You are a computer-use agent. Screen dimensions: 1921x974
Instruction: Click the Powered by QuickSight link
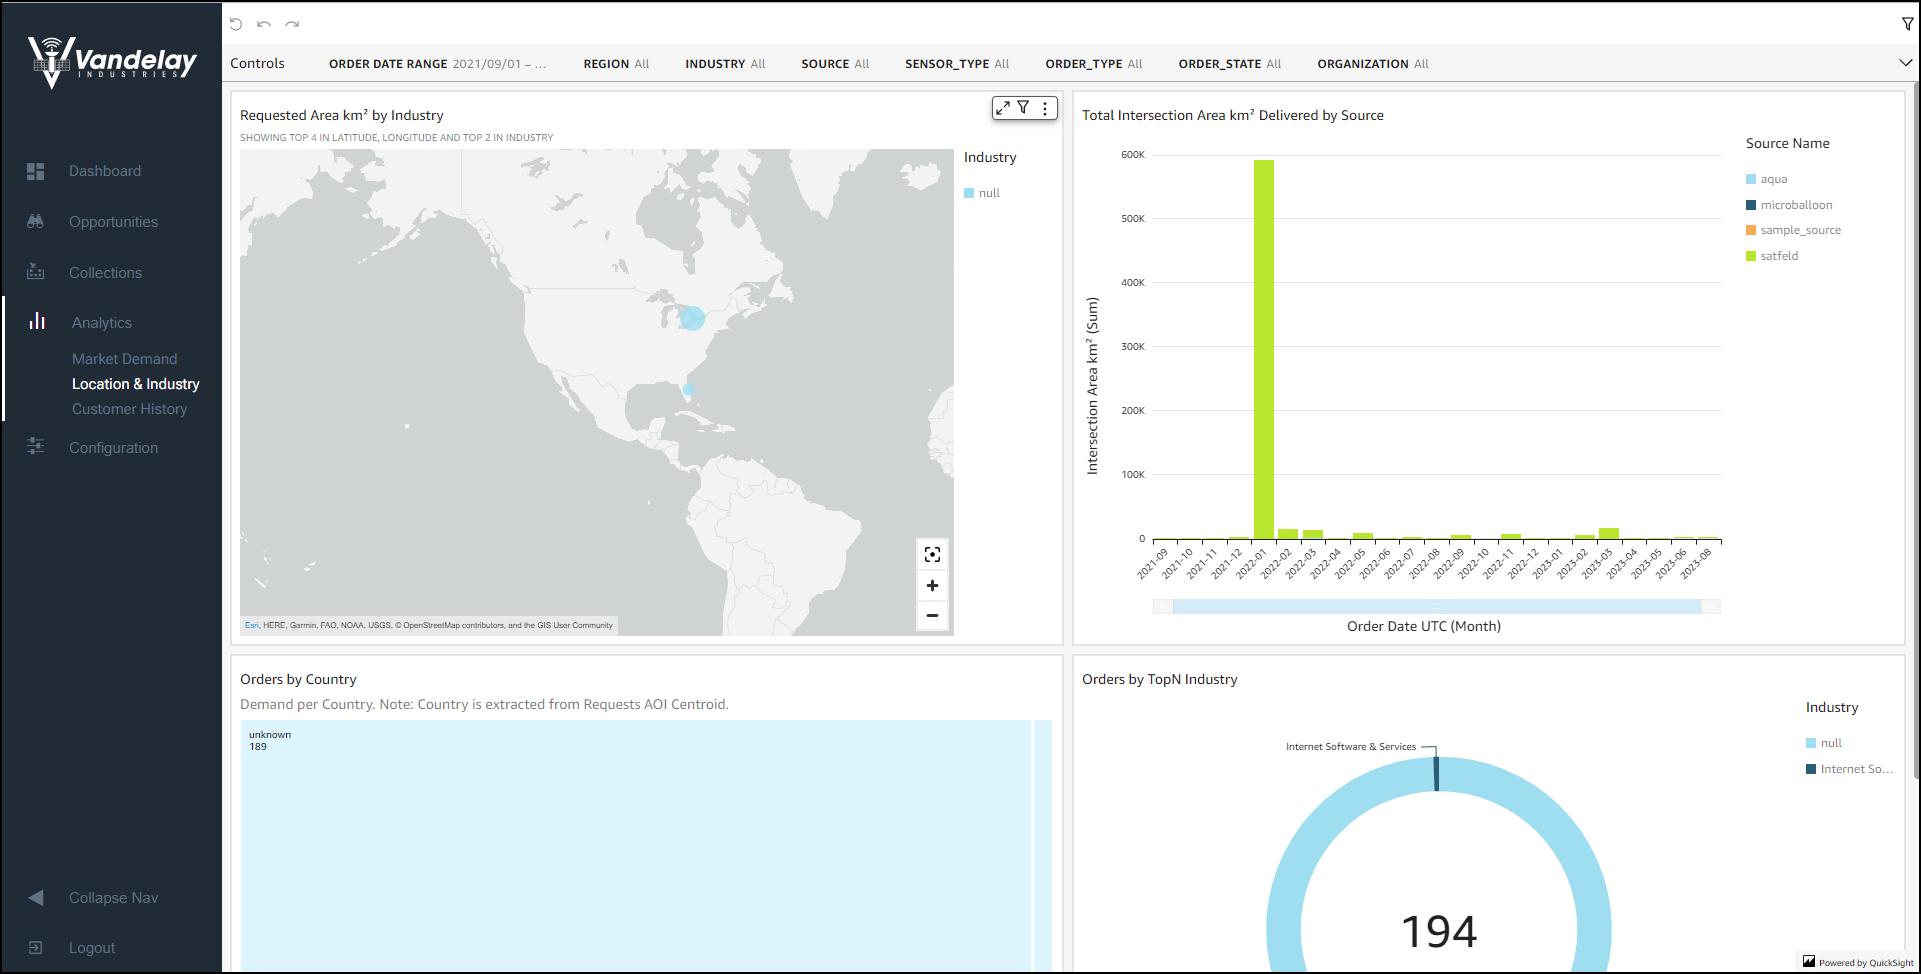(1858, 962)
